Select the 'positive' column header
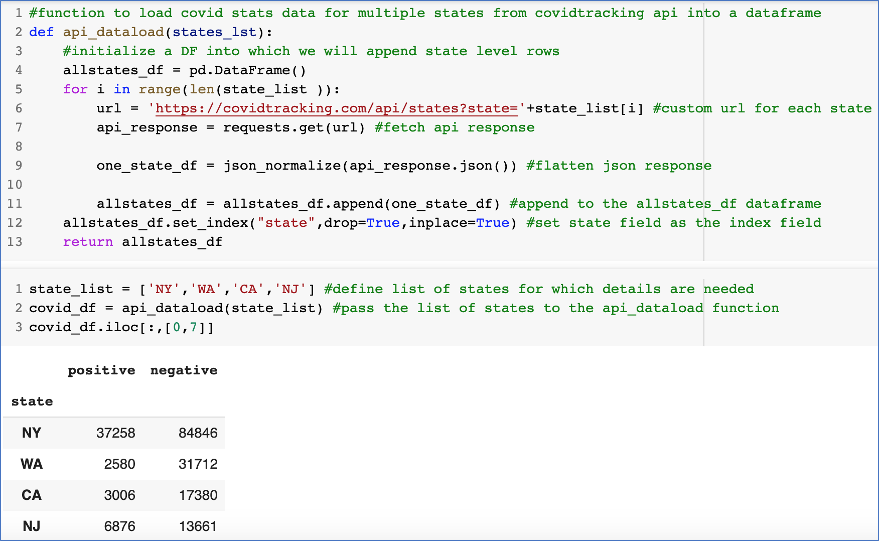This screenshot has height=541, width=879. [101, 370]
